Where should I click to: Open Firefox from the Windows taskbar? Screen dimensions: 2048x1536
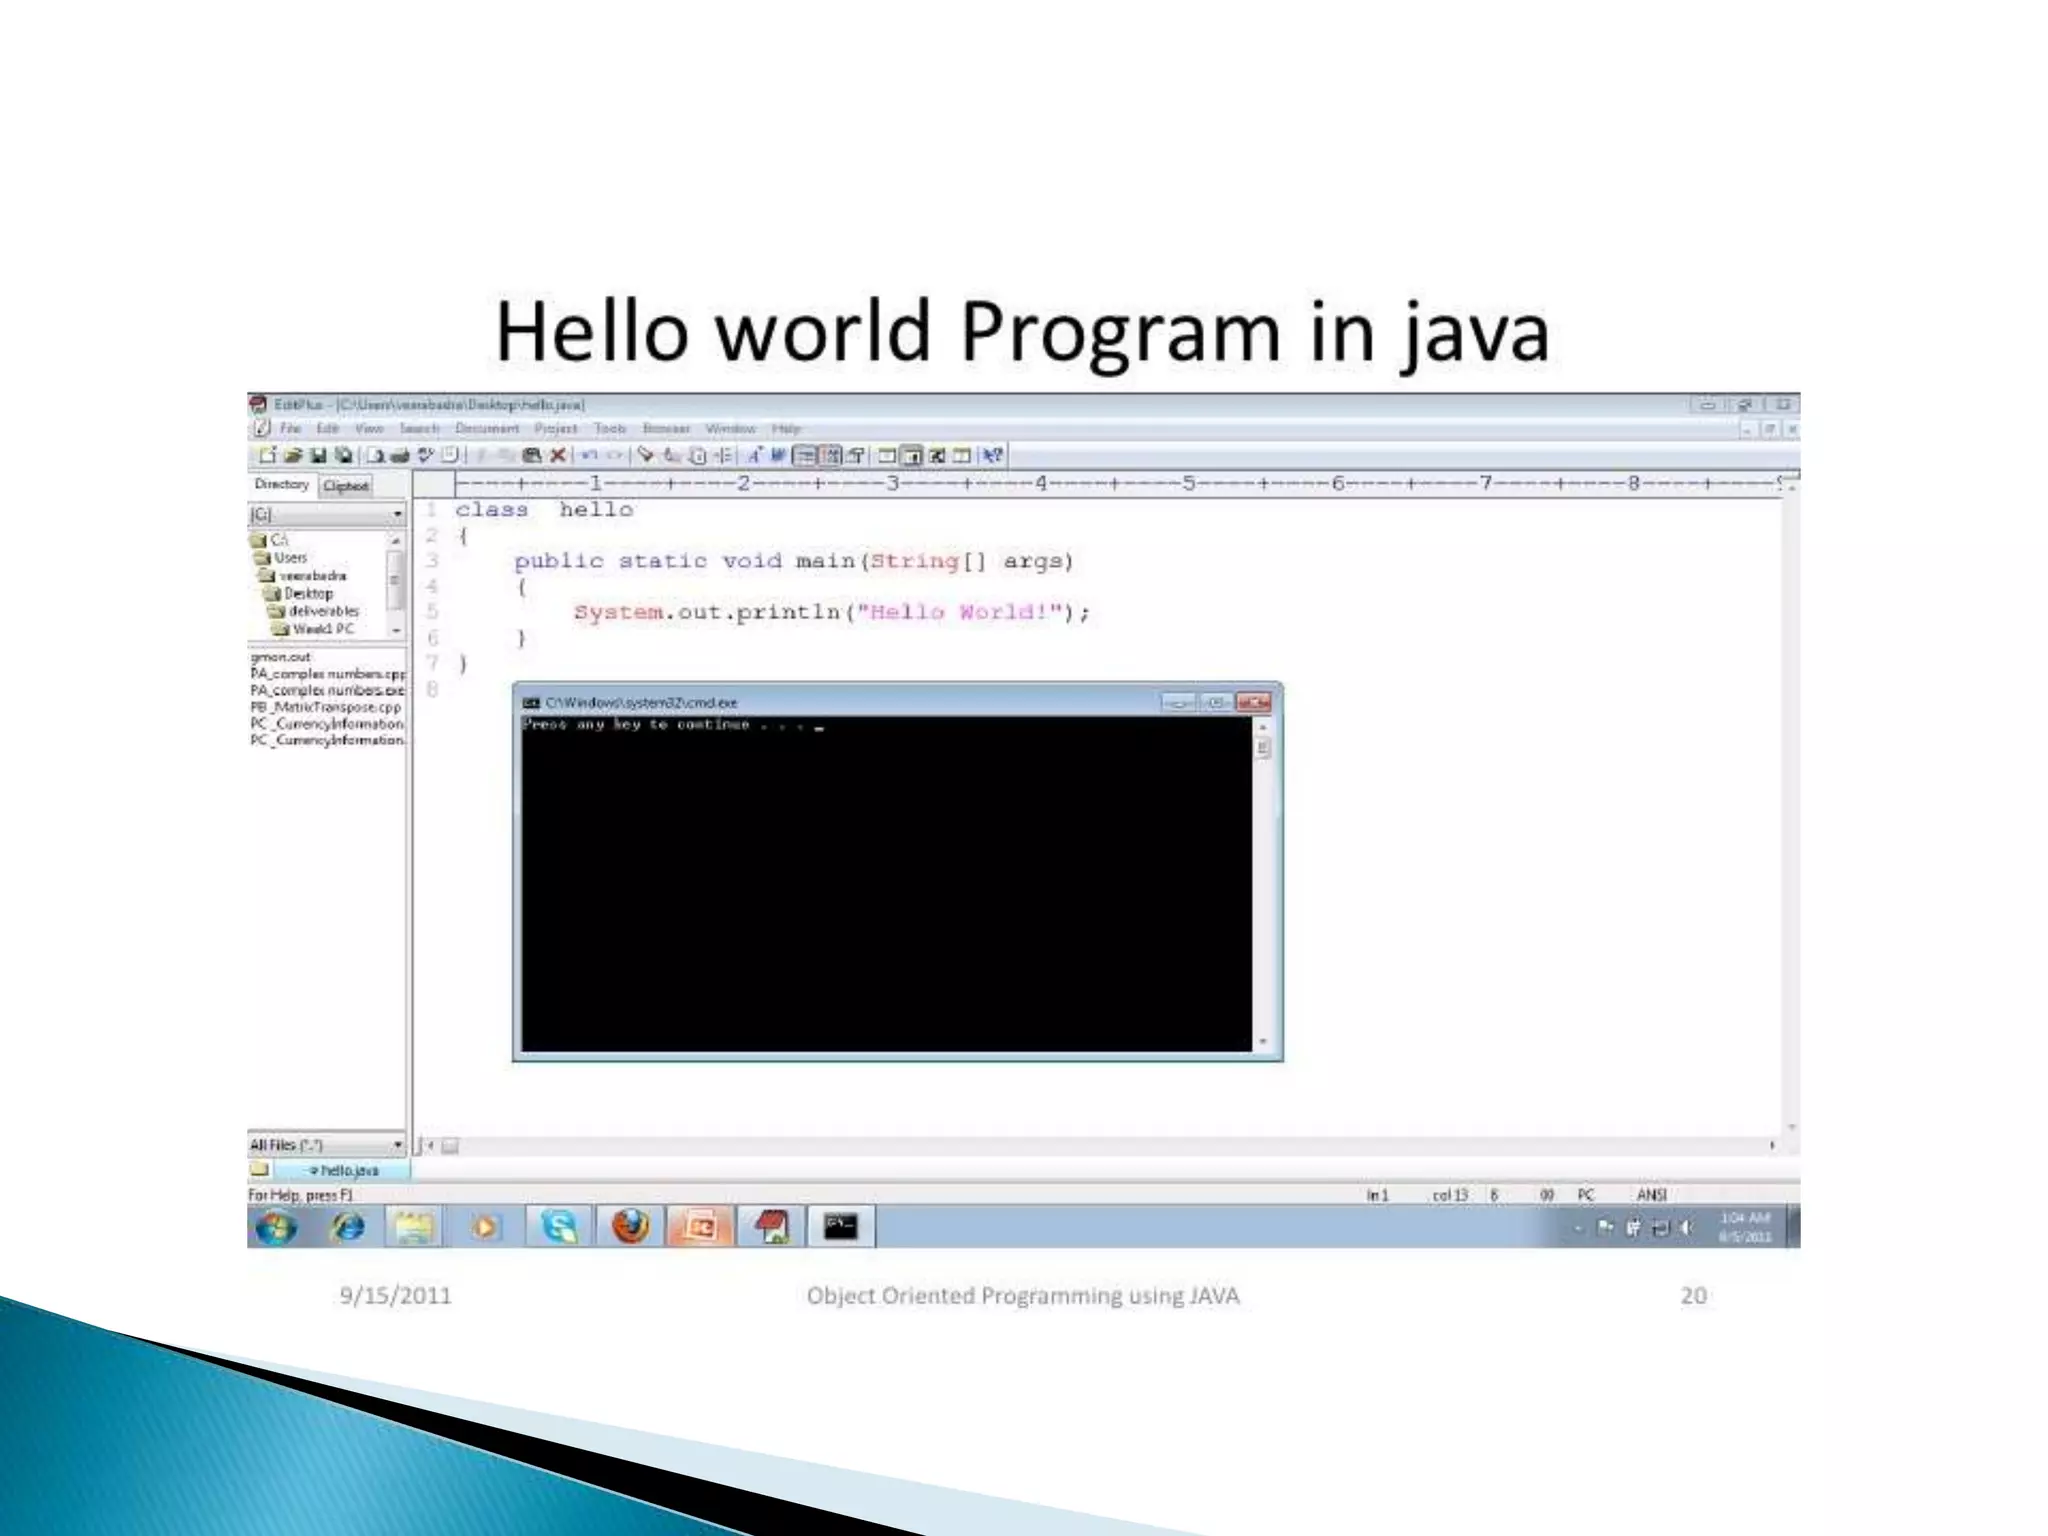coord(630,1226)
